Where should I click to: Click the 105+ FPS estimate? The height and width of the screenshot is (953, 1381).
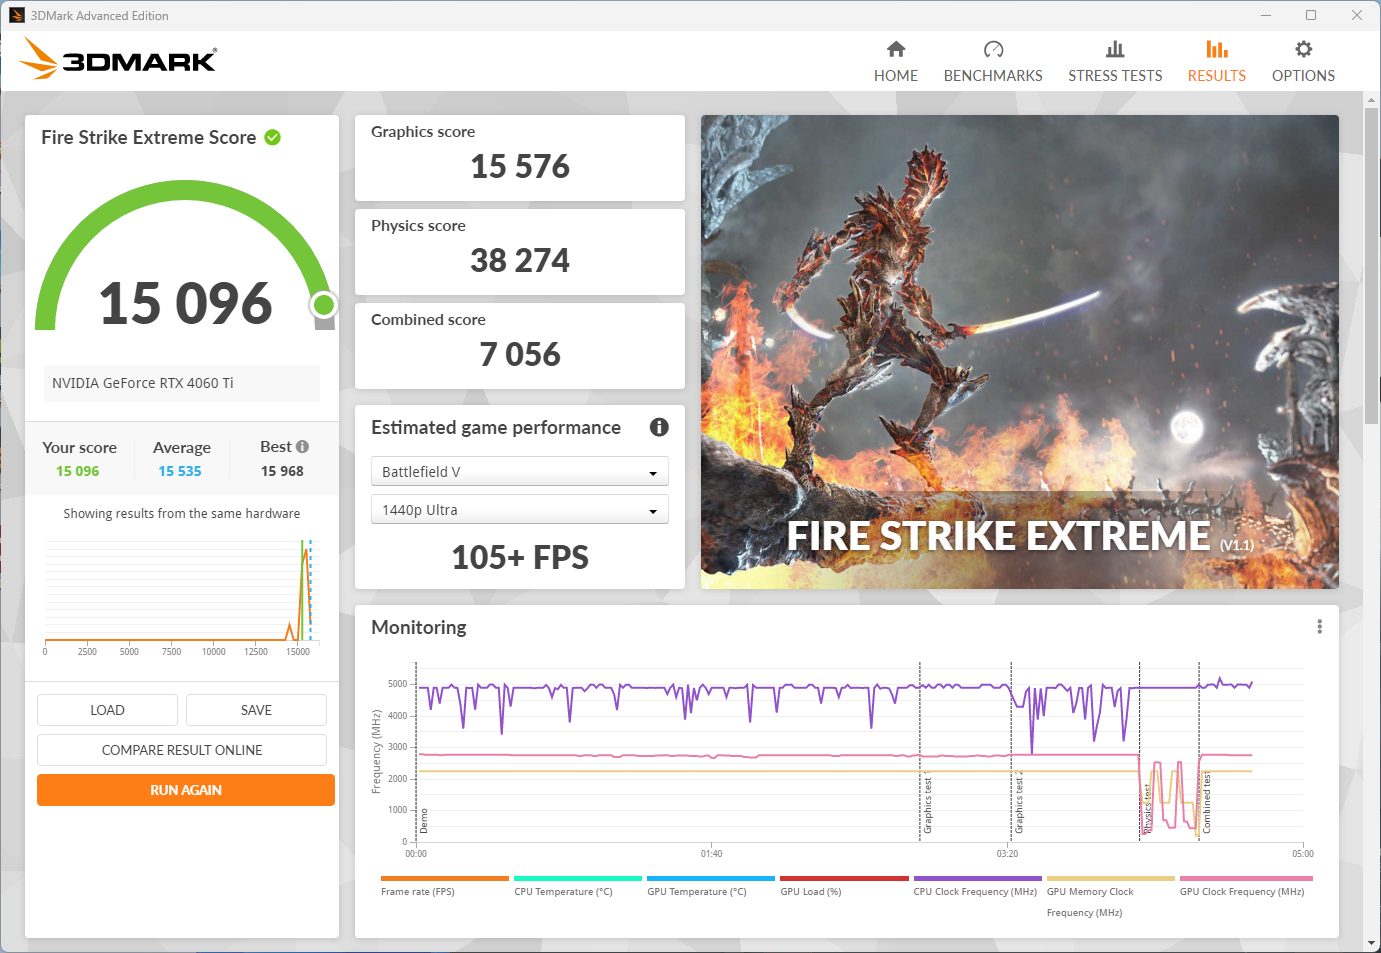click(520, 557)
